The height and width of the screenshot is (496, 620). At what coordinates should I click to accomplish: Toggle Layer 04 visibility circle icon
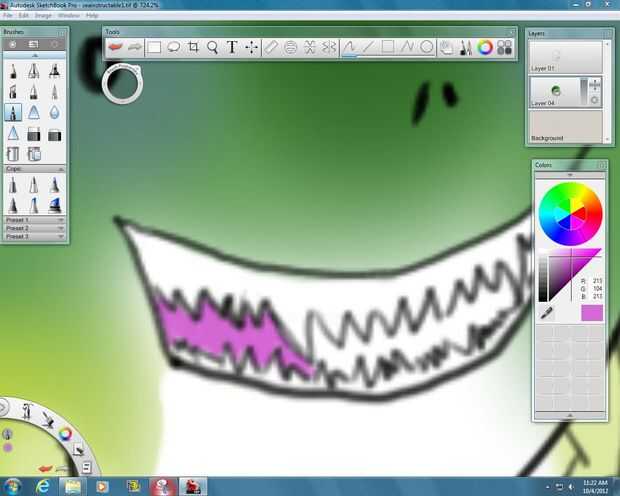click(594, 100)
